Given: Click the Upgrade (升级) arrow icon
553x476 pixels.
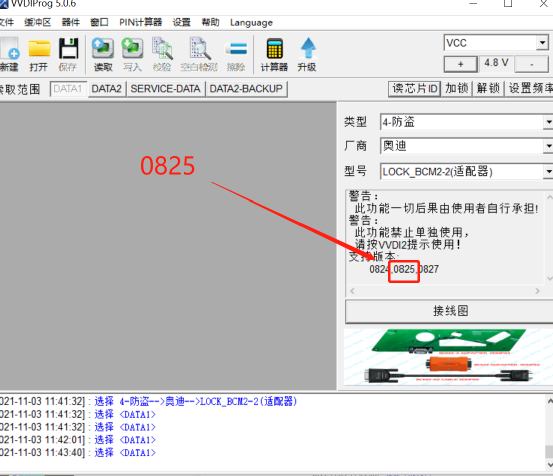Looking at the screenshot, I should point(308,54).
